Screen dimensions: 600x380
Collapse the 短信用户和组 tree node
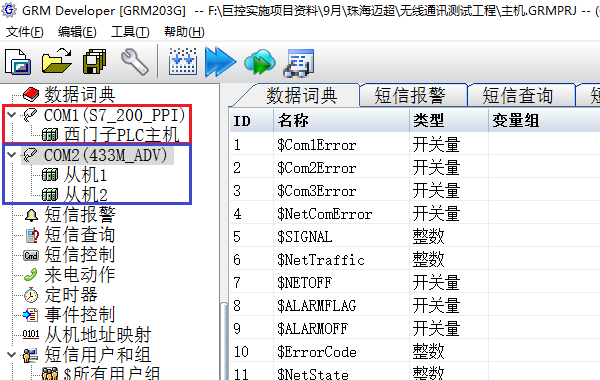[11, 355]
